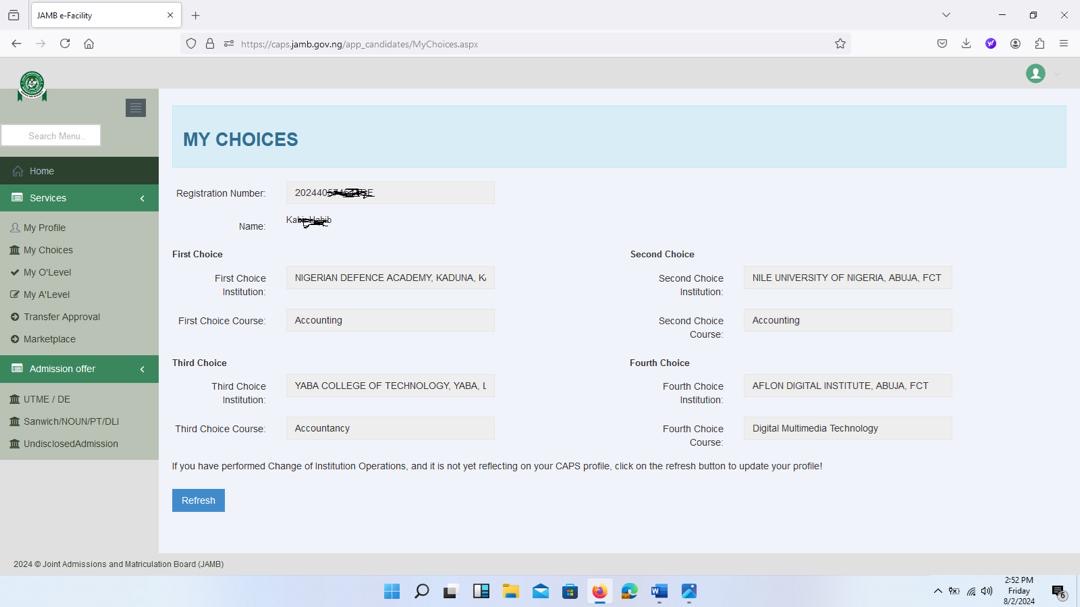Bookmark this page with the star icon

[840, 44]
